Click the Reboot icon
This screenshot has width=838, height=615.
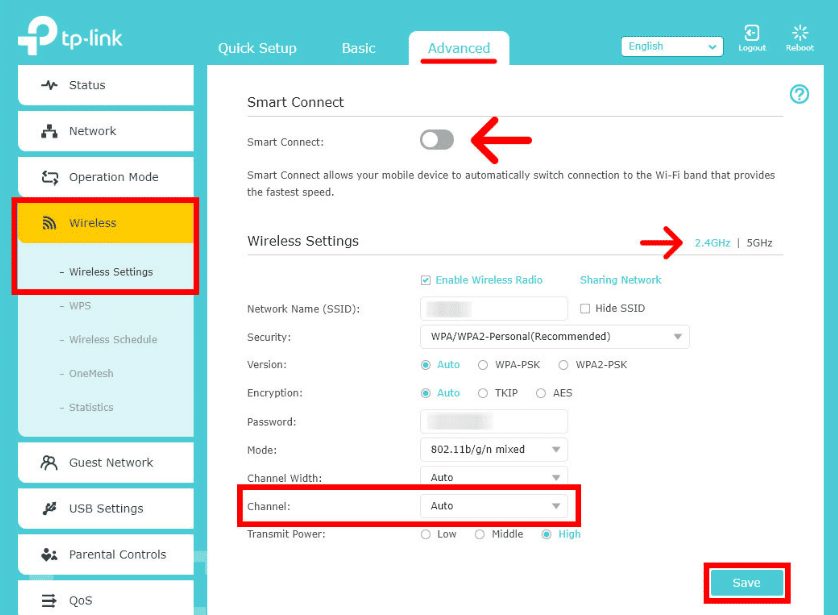coord(799,32)
